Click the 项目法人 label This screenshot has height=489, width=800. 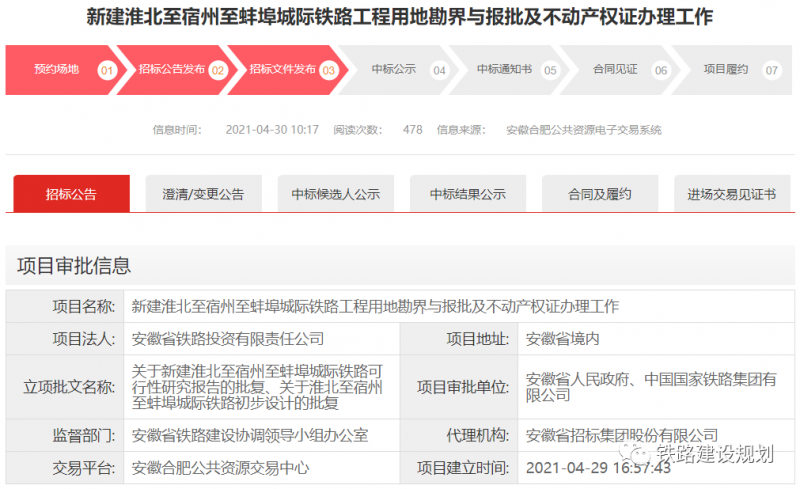click(84, 339)
